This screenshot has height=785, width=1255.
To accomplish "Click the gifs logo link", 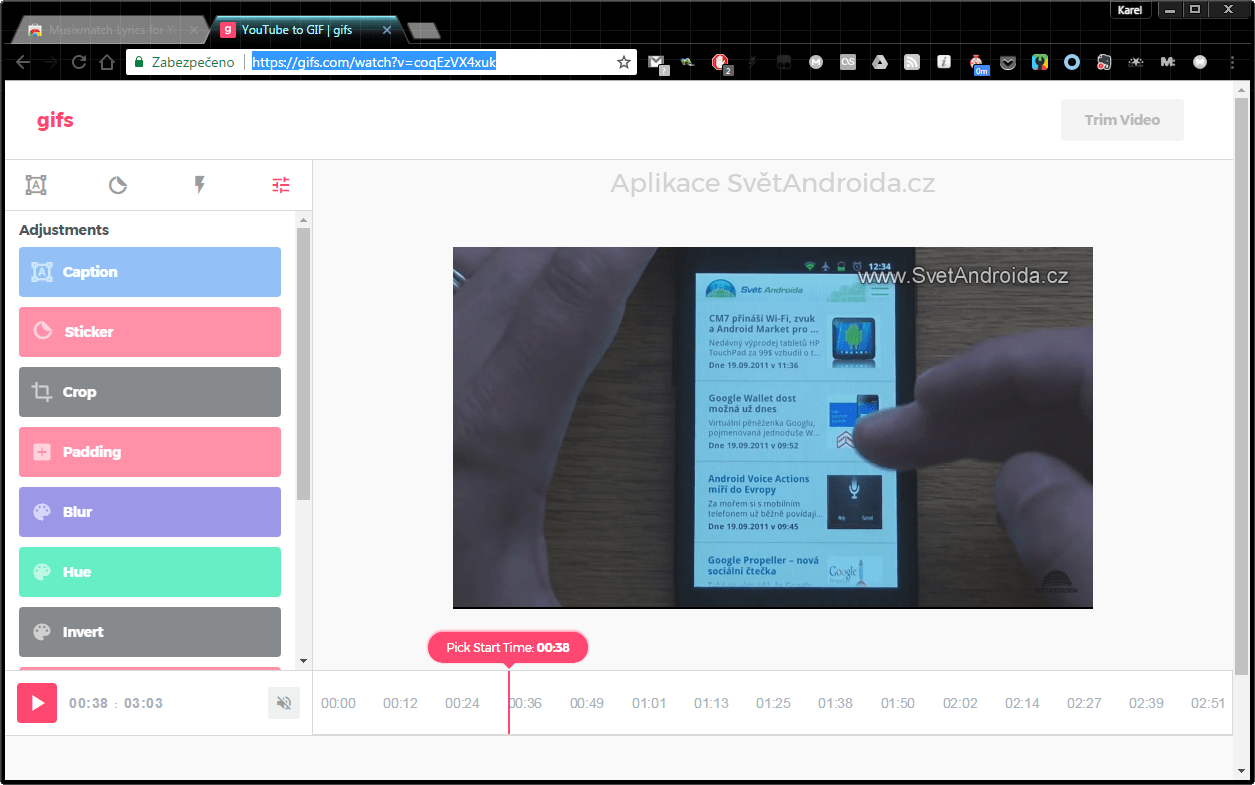I will coord(56,120).
